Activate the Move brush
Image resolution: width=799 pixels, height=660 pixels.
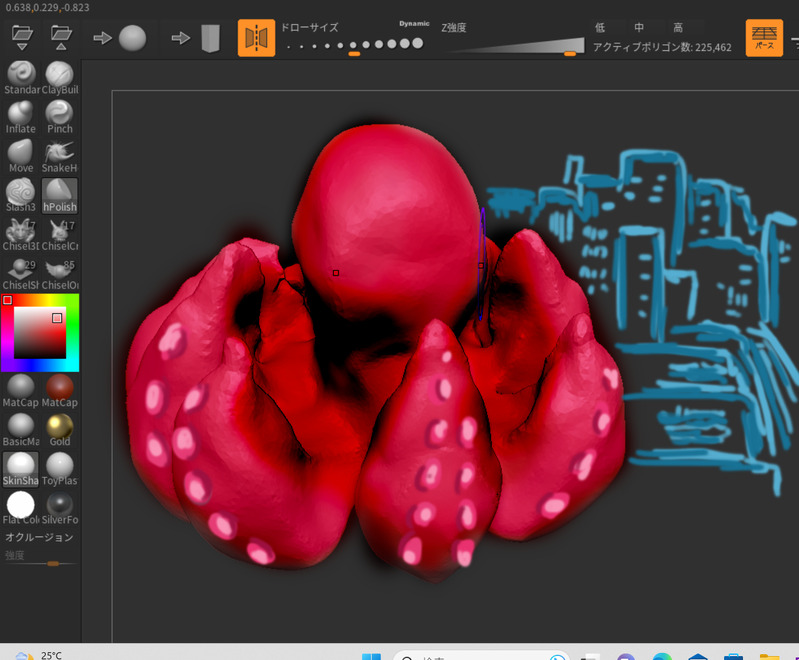click(21, 153)
